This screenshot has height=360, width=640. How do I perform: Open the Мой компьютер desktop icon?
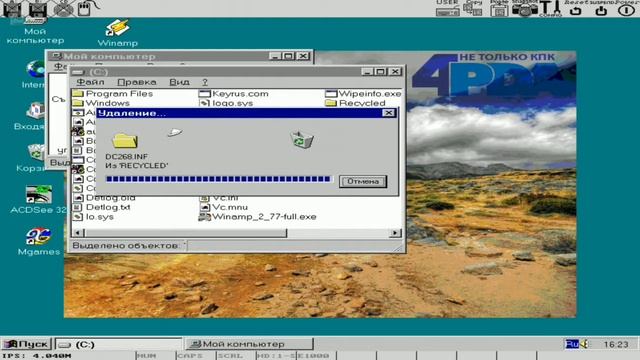point(35,32)
